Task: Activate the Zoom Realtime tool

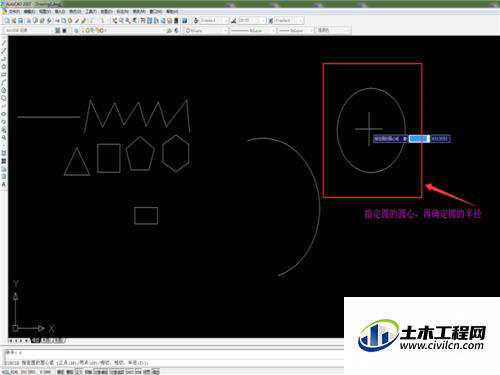Action: (121, 21)
